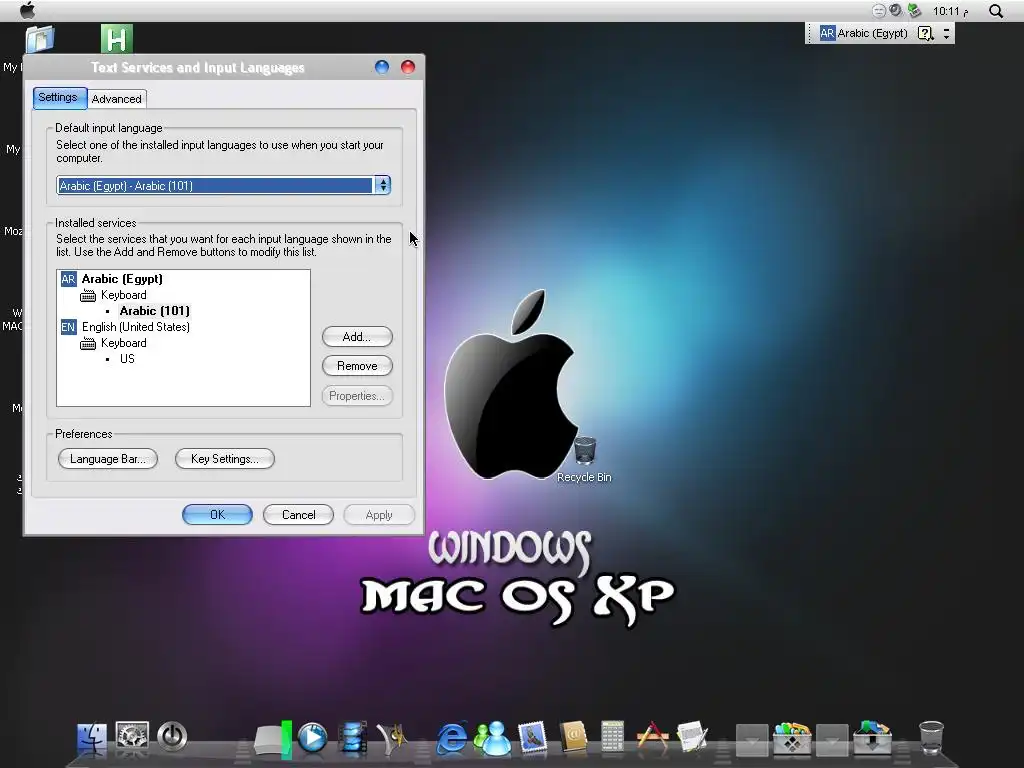Screen dimensions: 1024x768
Task: Open the film strip movie dock icon
Action: click(x=353, y=739)
